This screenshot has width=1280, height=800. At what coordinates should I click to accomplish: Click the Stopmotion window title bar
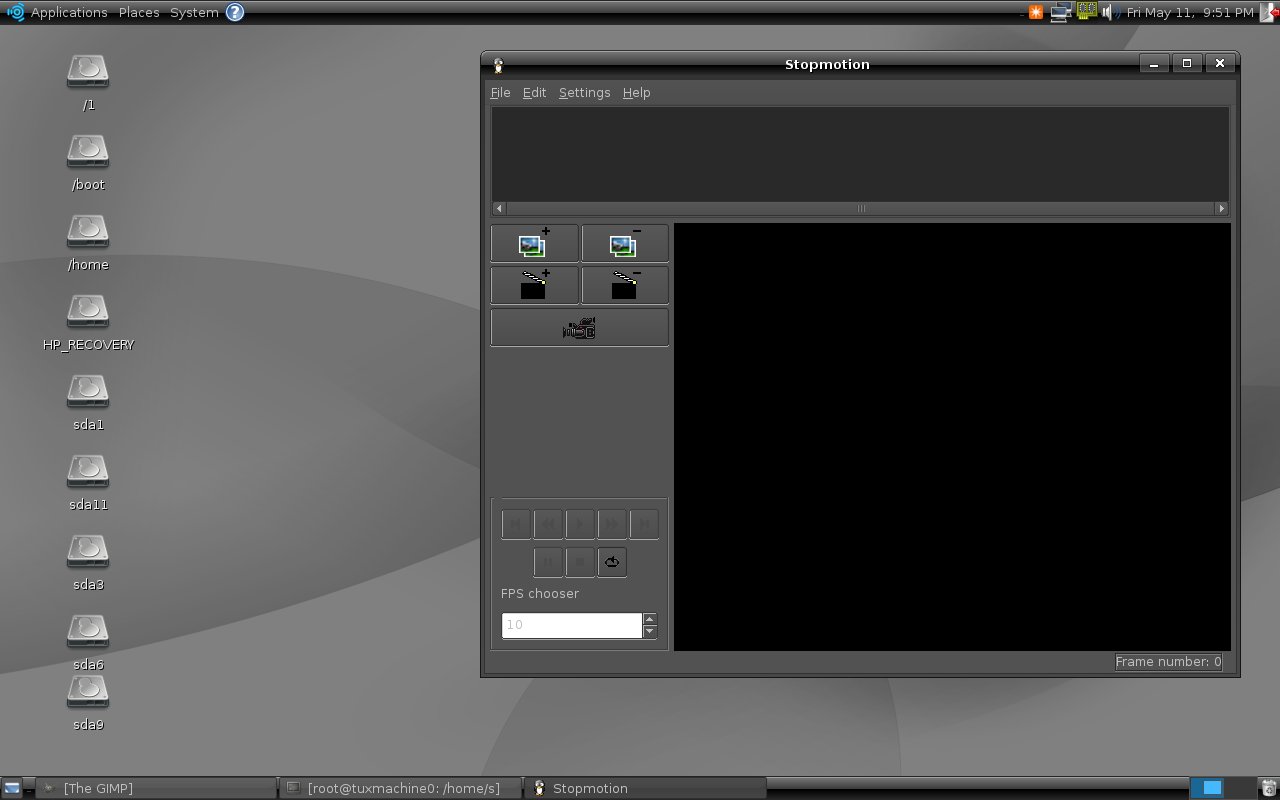pos(827,65)
